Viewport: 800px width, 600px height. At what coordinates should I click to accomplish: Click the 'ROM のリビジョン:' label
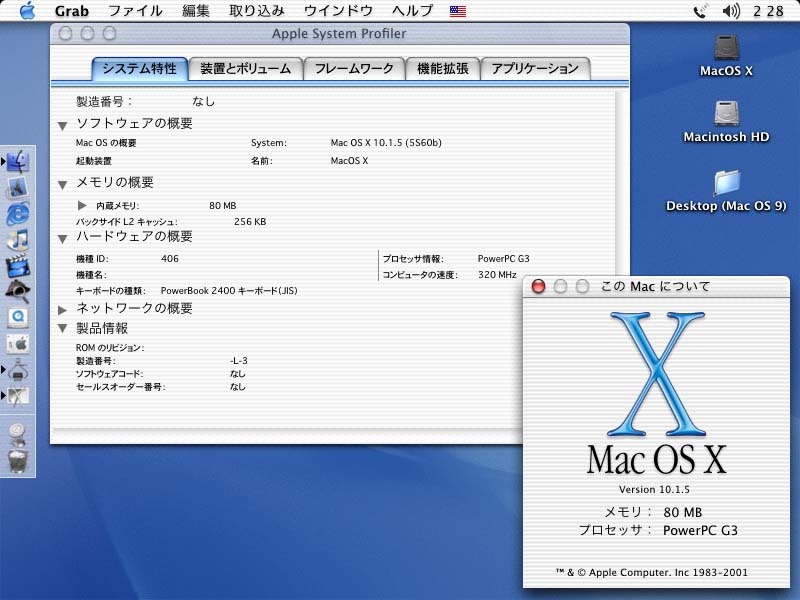110,347
